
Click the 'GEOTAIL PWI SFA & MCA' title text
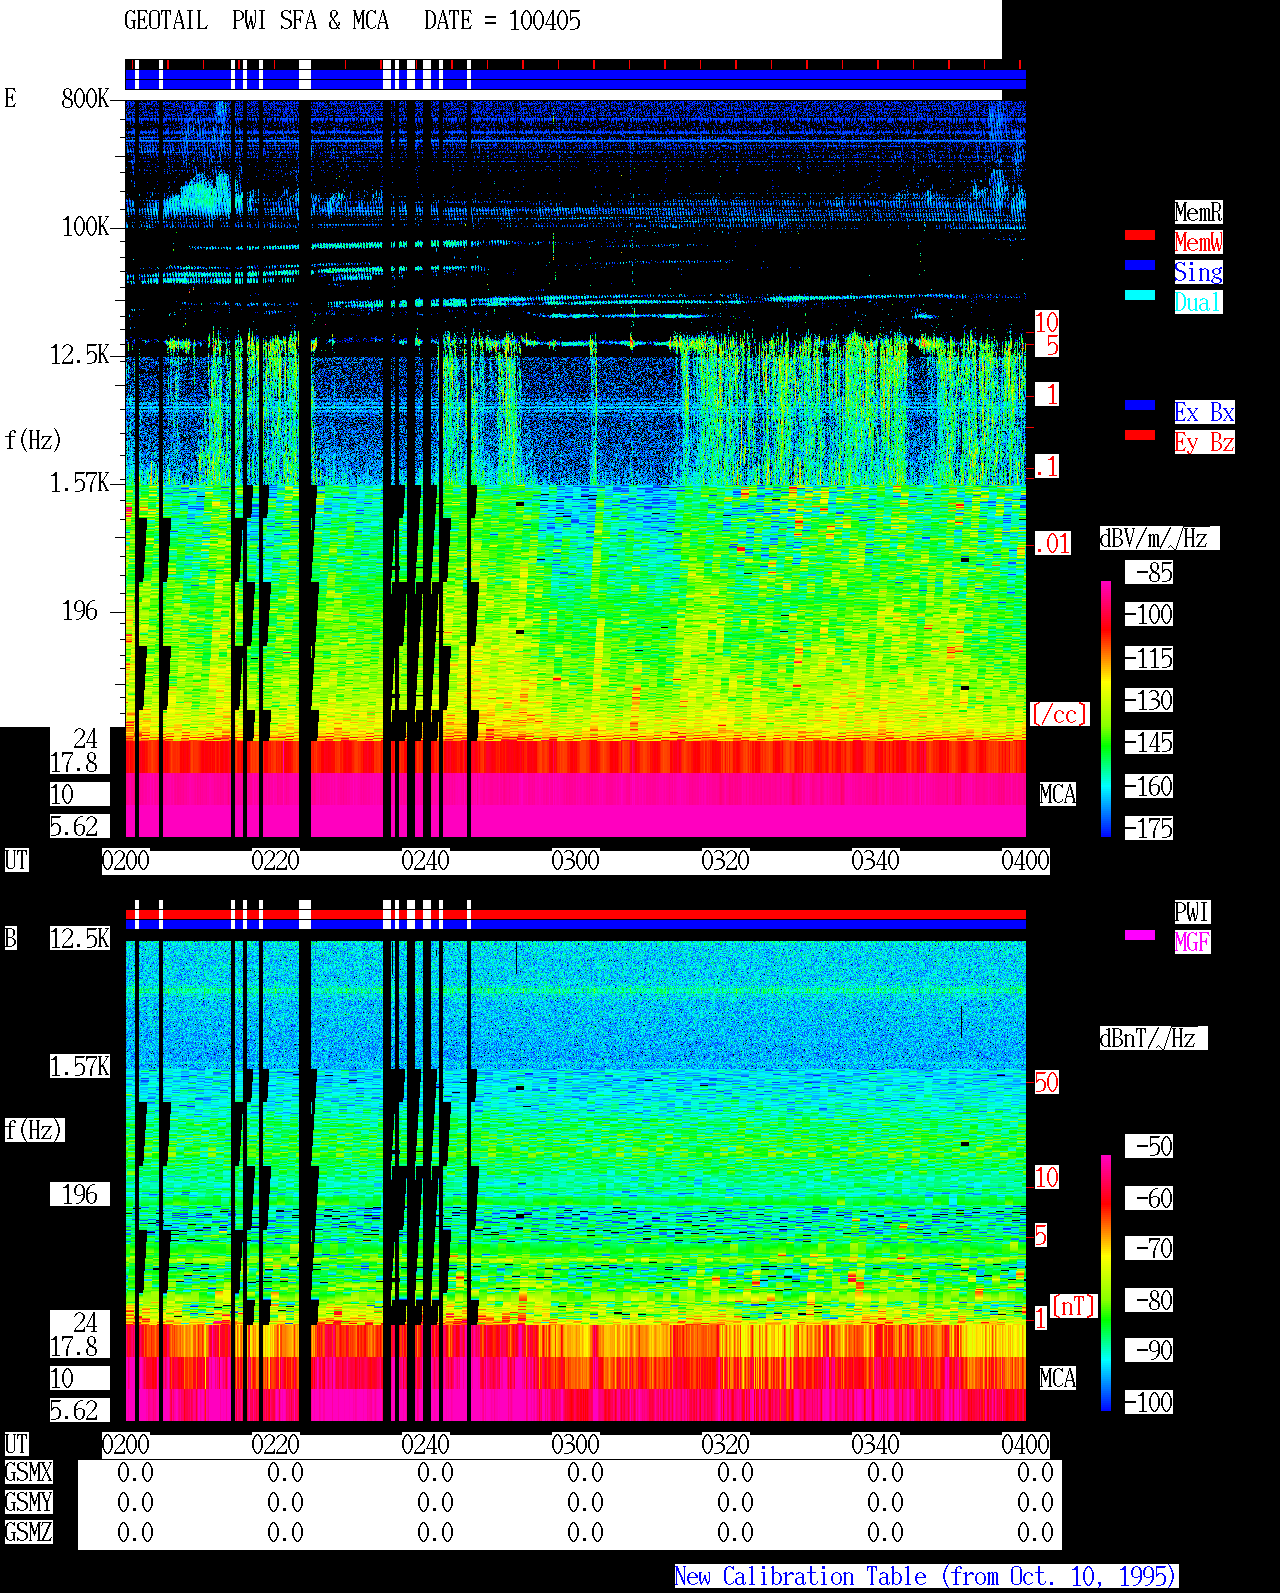coord(256,21)
